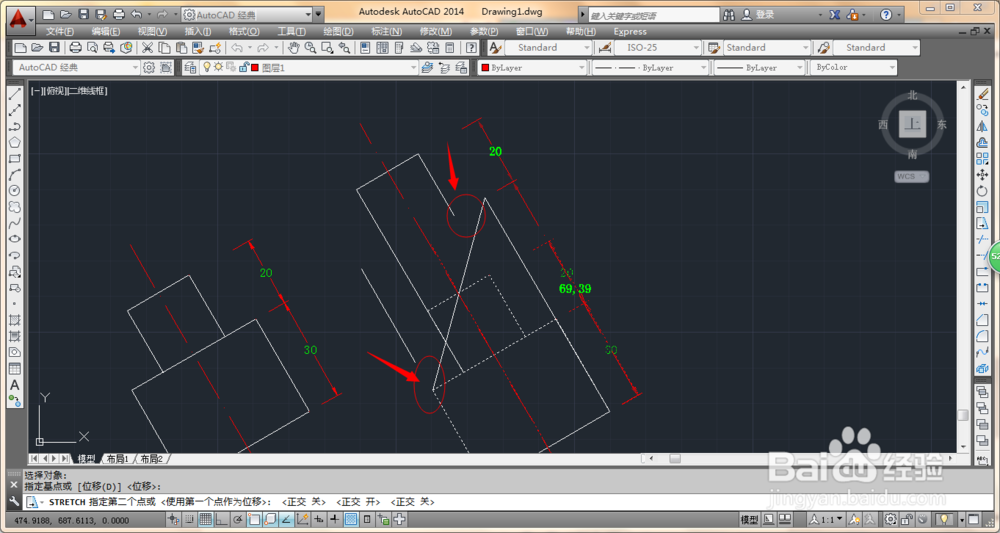This screenshot has width=1000, height=533.
Task: Click the Zoom Realtime magnifier icon
Action: click(311, 48)
